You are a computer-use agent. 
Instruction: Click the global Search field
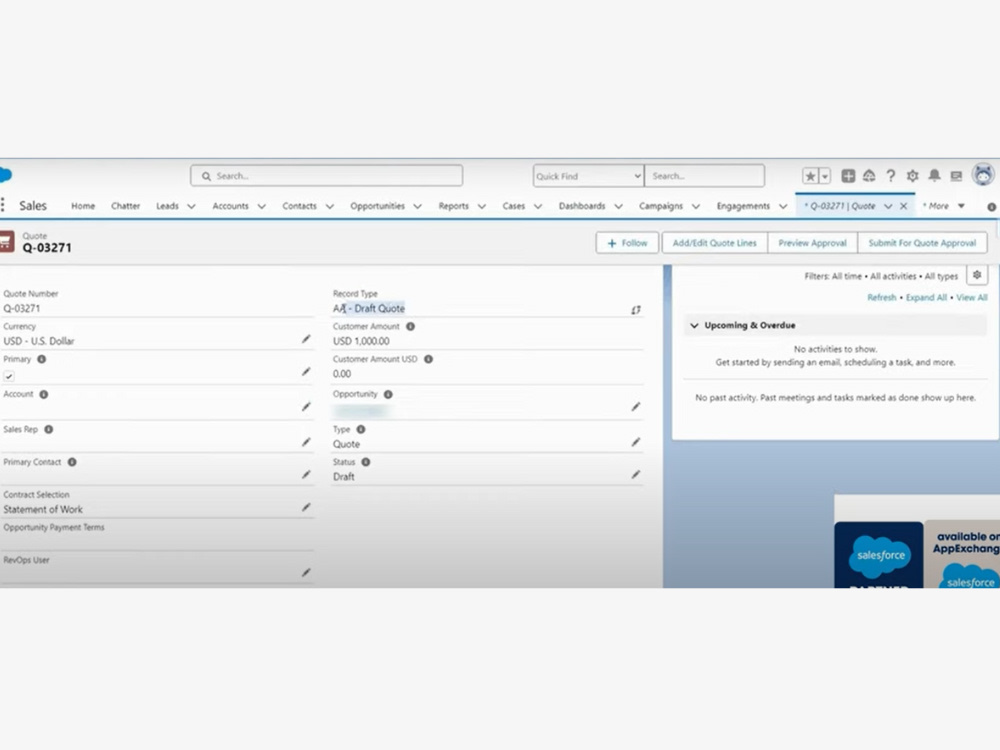point(327,175)
